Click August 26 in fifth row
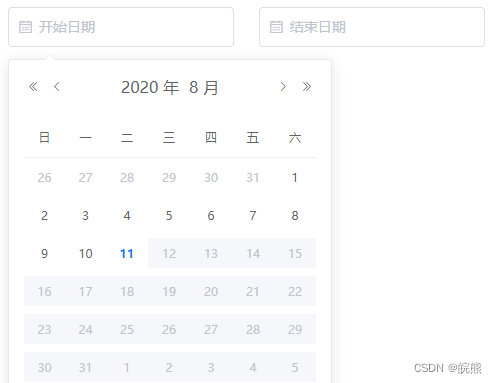The image size is (497, 383). pyautogui.click(x=169, y=330)
